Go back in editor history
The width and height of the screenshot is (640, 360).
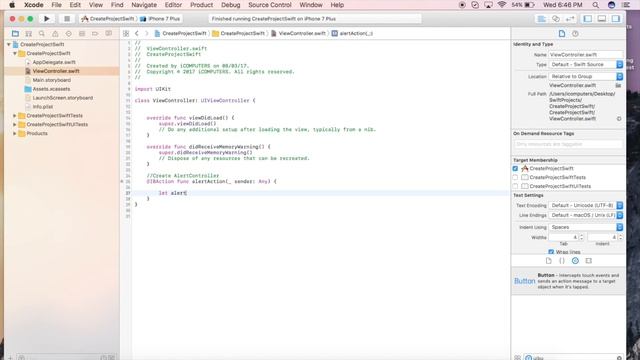(137, 33)
